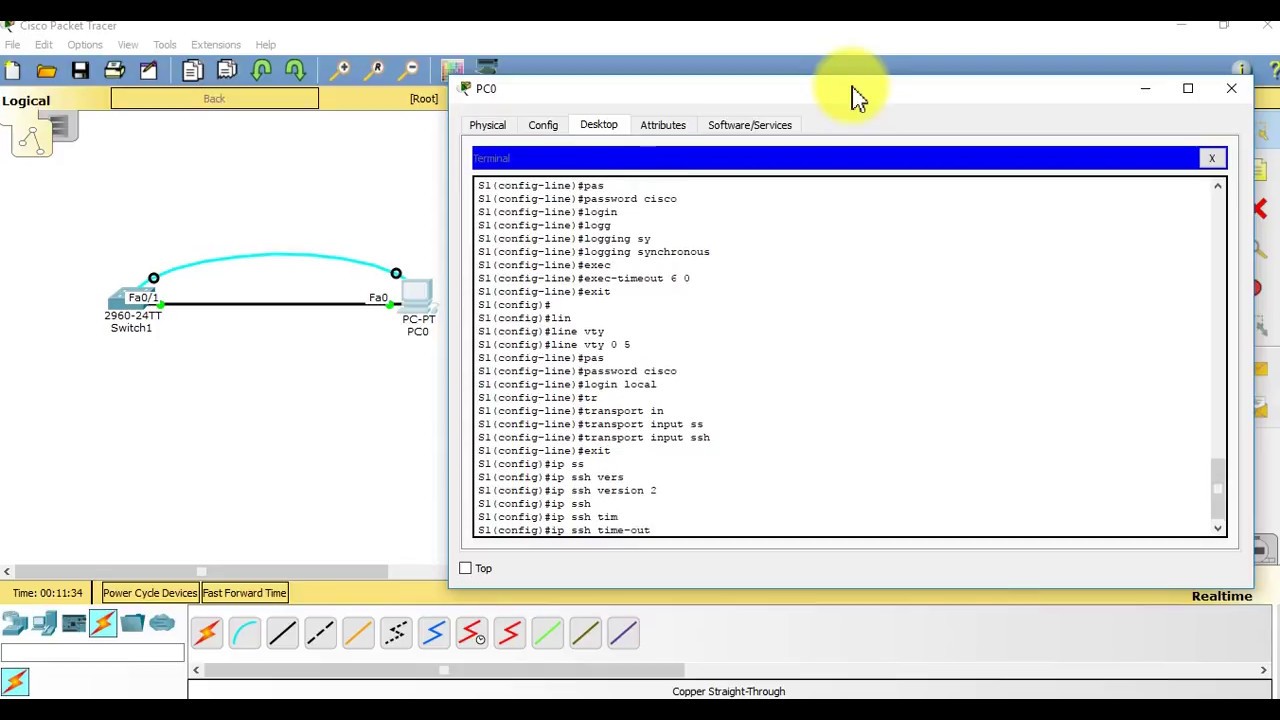Reset workspace zoom level

pyautogui.click(x=376, y=70)
